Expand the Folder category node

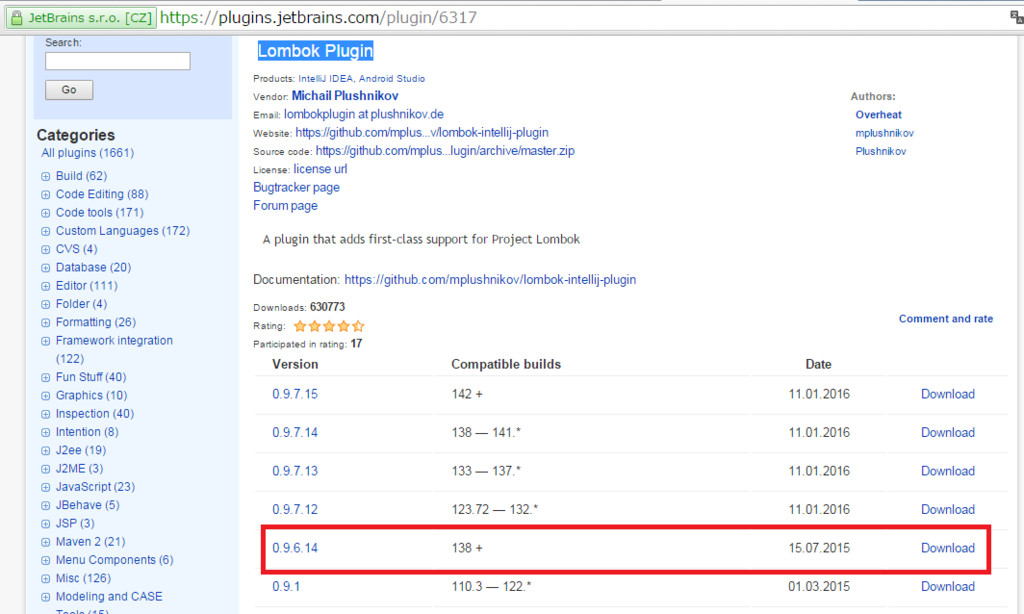(46, 304)
